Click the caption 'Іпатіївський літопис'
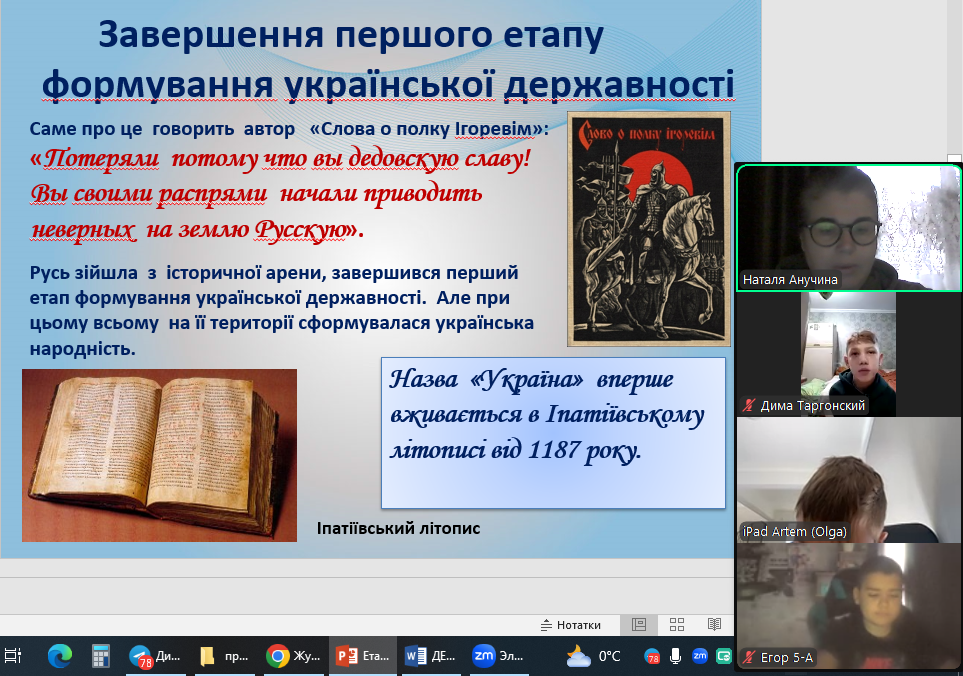 [399, 528]
